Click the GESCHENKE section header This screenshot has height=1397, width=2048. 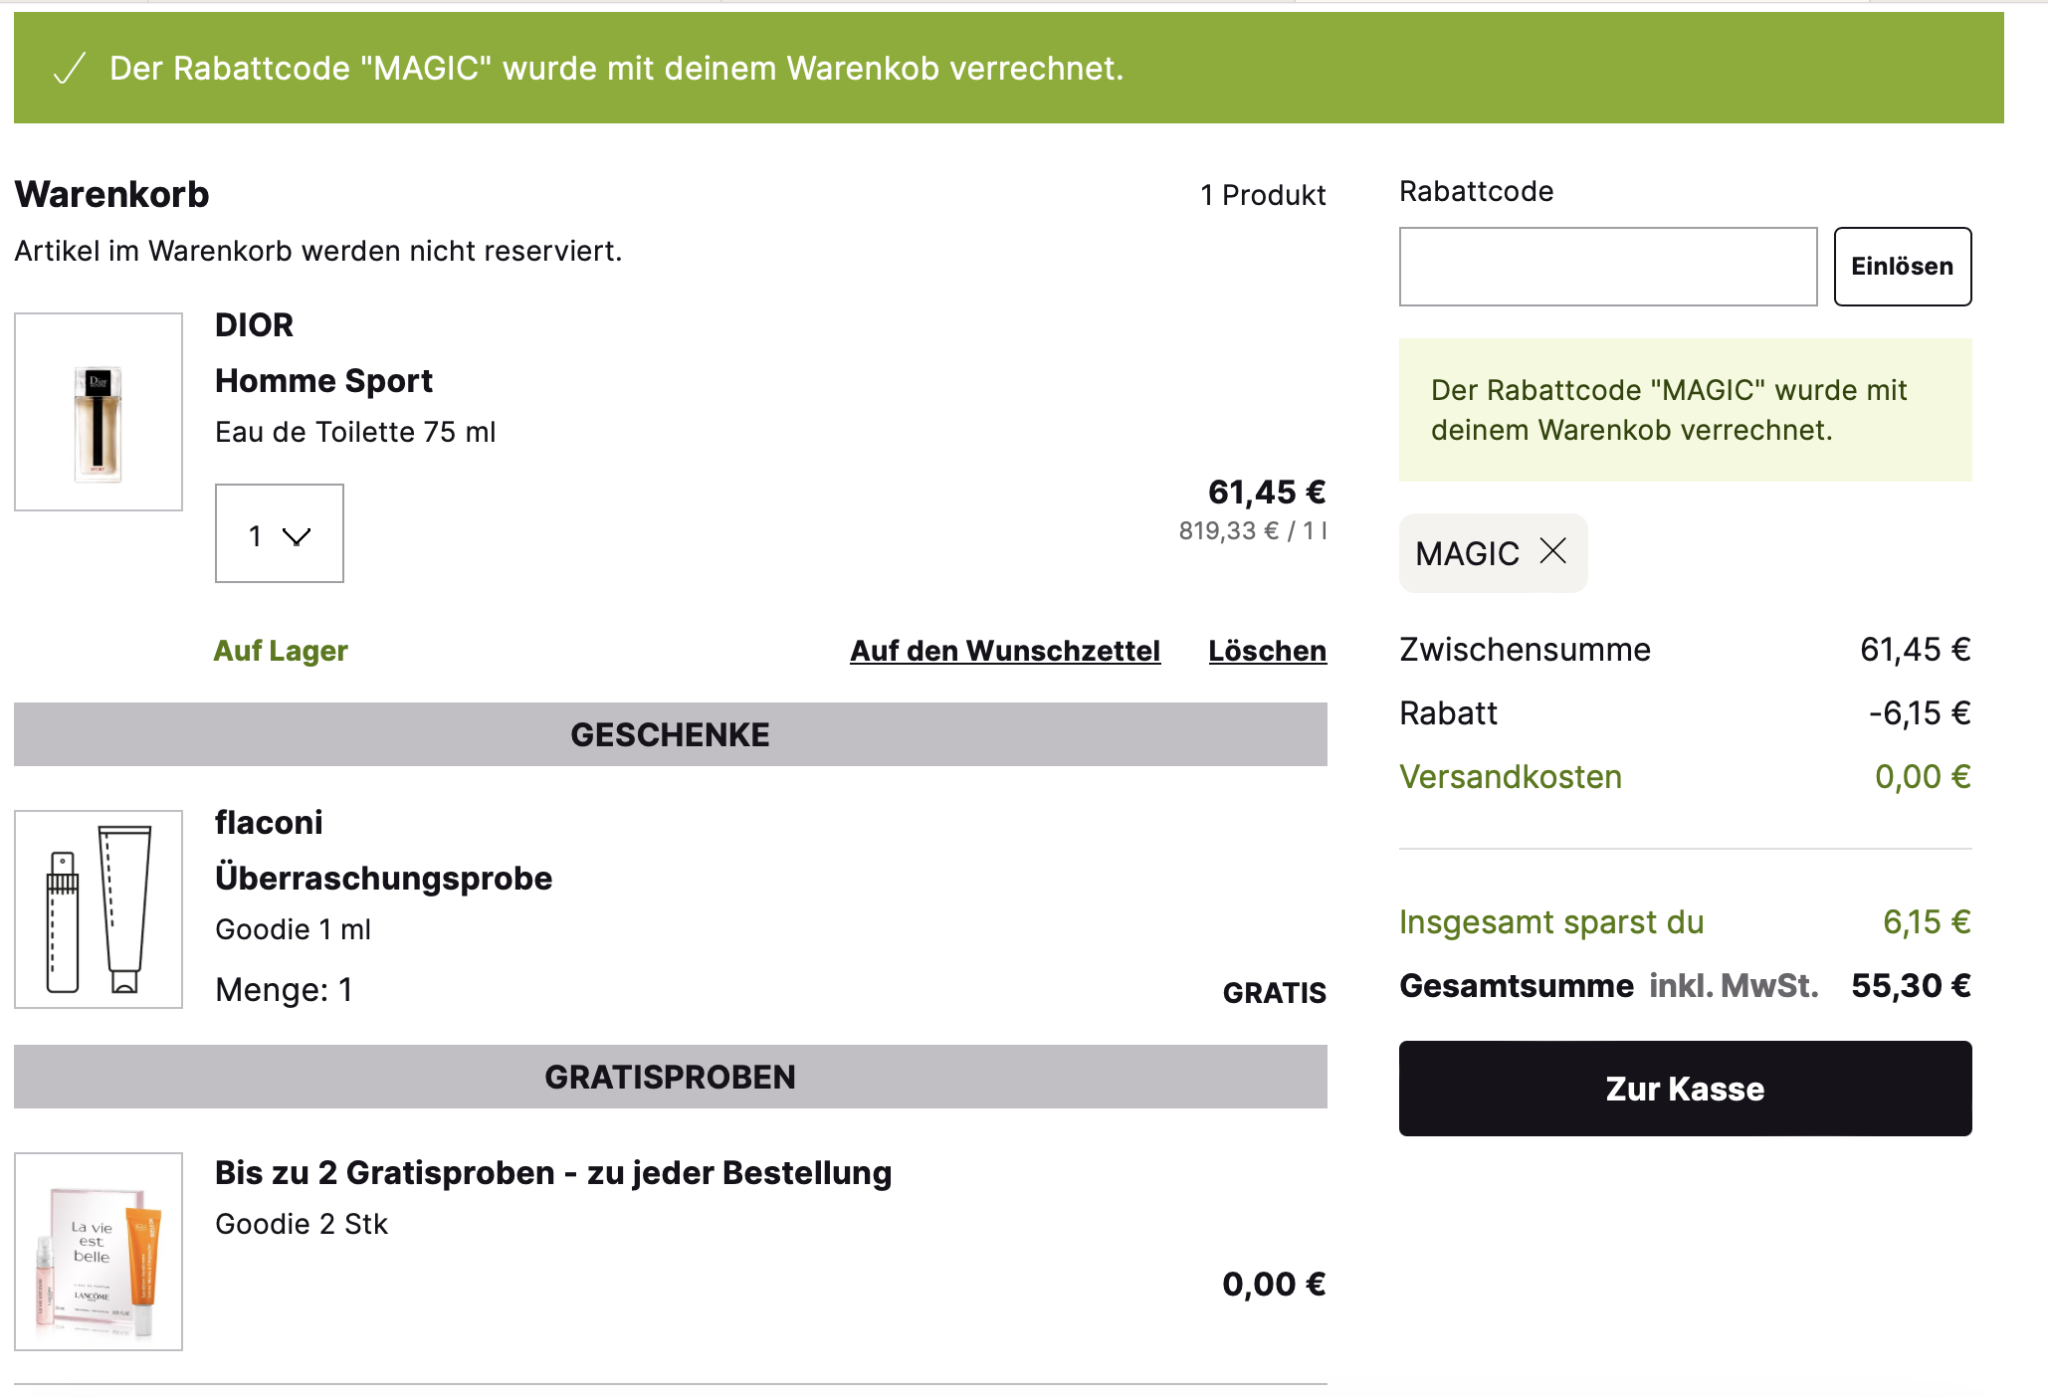(x=670, y=735)
